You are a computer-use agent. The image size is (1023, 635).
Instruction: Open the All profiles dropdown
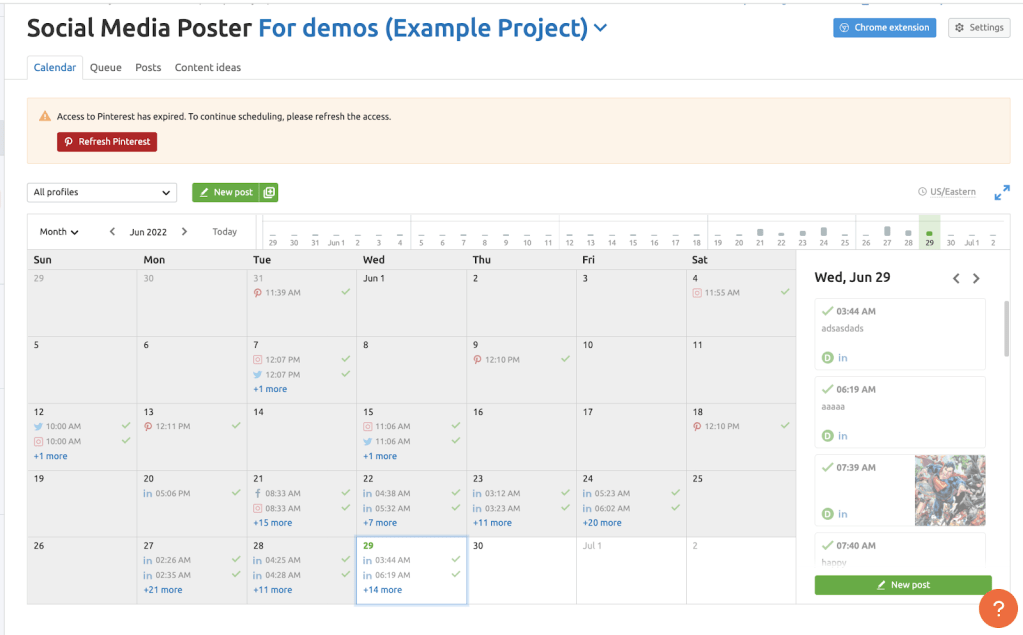click(x=102, y=192)
